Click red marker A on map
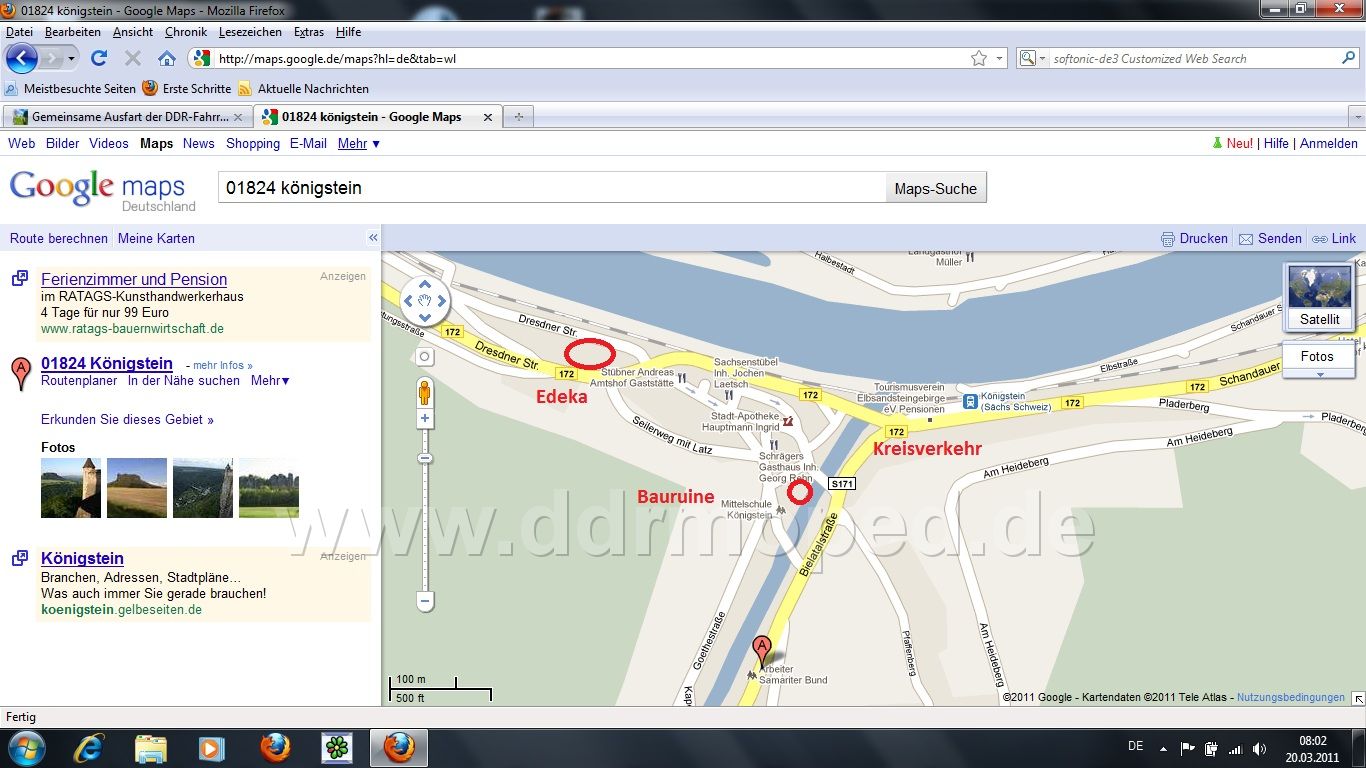This screenshot has width=1366, height=768. [762, 652]
